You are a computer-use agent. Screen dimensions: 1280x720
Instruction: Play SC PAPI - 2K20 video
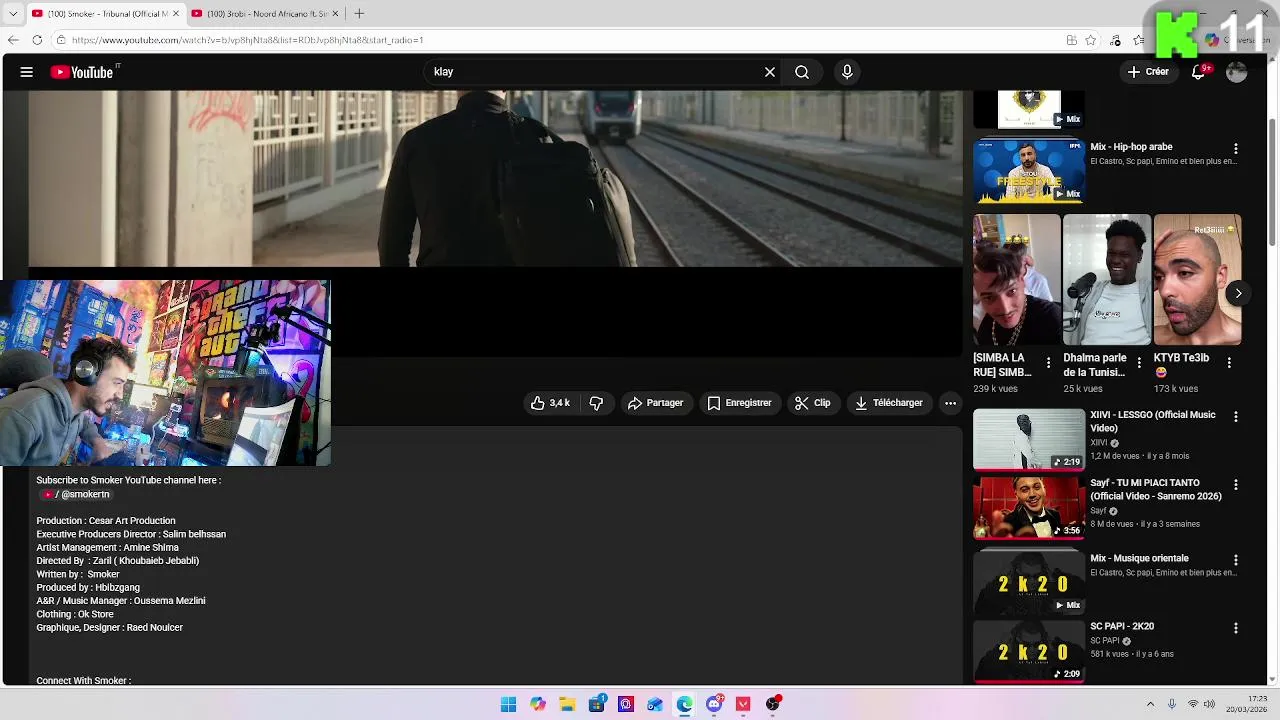1029,650
